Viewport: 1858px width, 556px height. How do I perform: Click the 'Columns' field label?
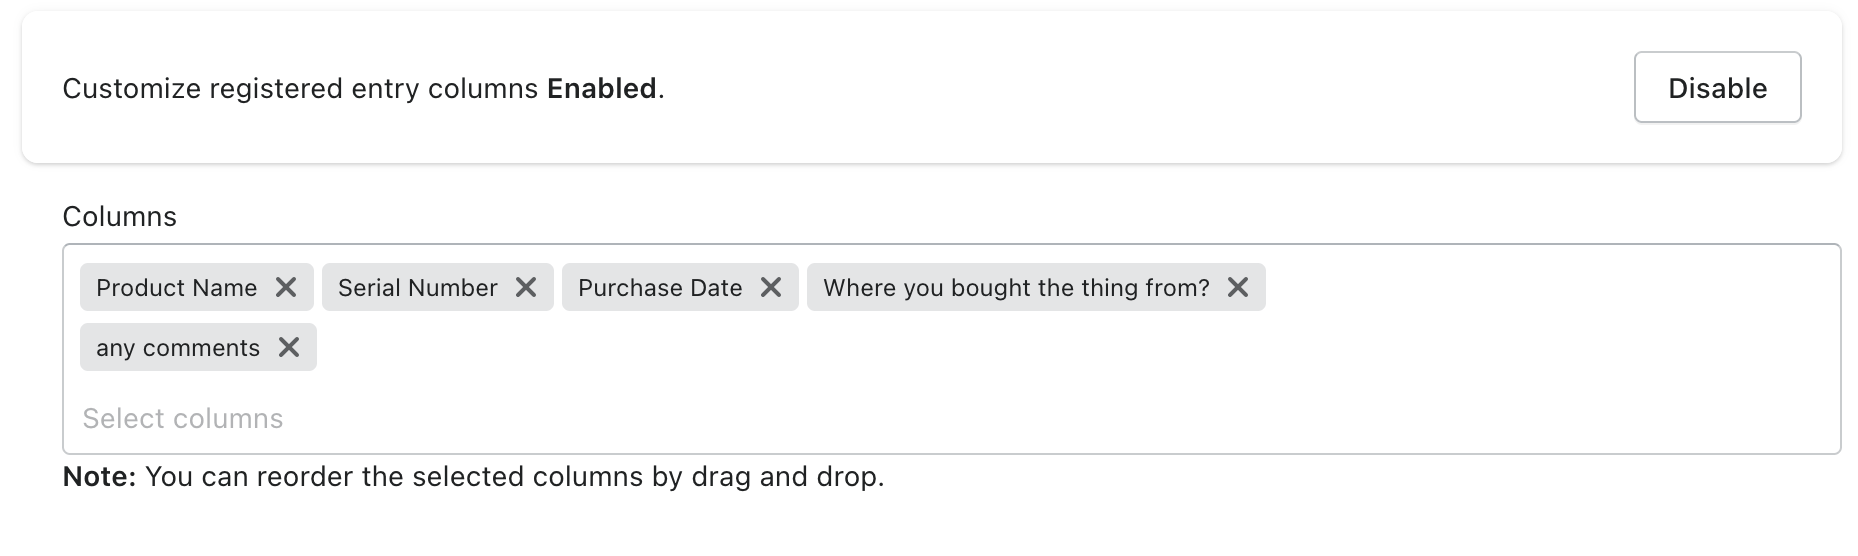point(119,217)
